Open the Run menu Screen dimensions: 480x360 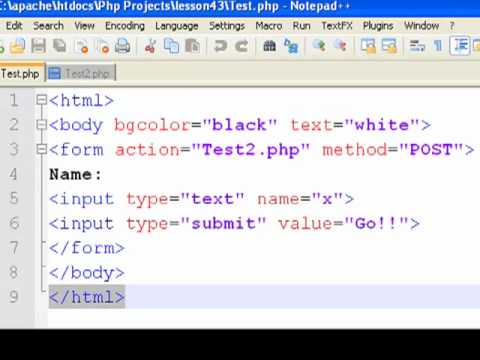(x=301, y=26)
